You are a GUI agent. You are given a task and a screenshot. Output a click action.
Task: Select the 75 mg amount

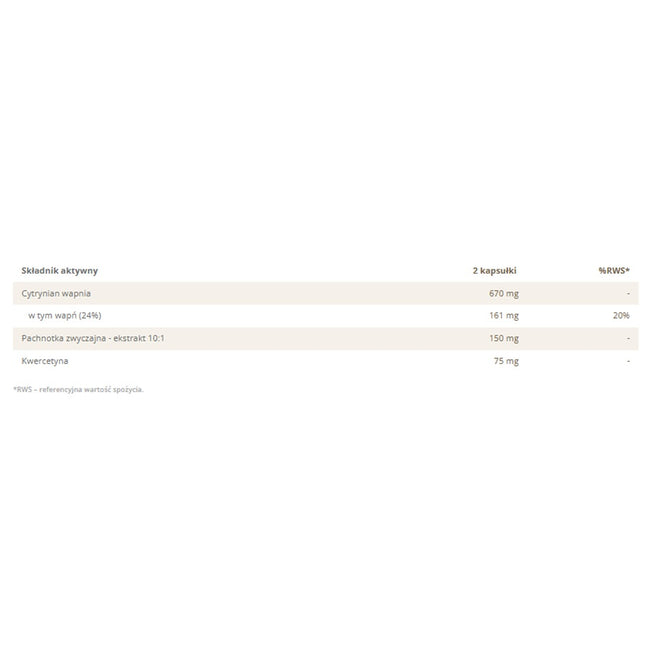(x=506, y=361)
